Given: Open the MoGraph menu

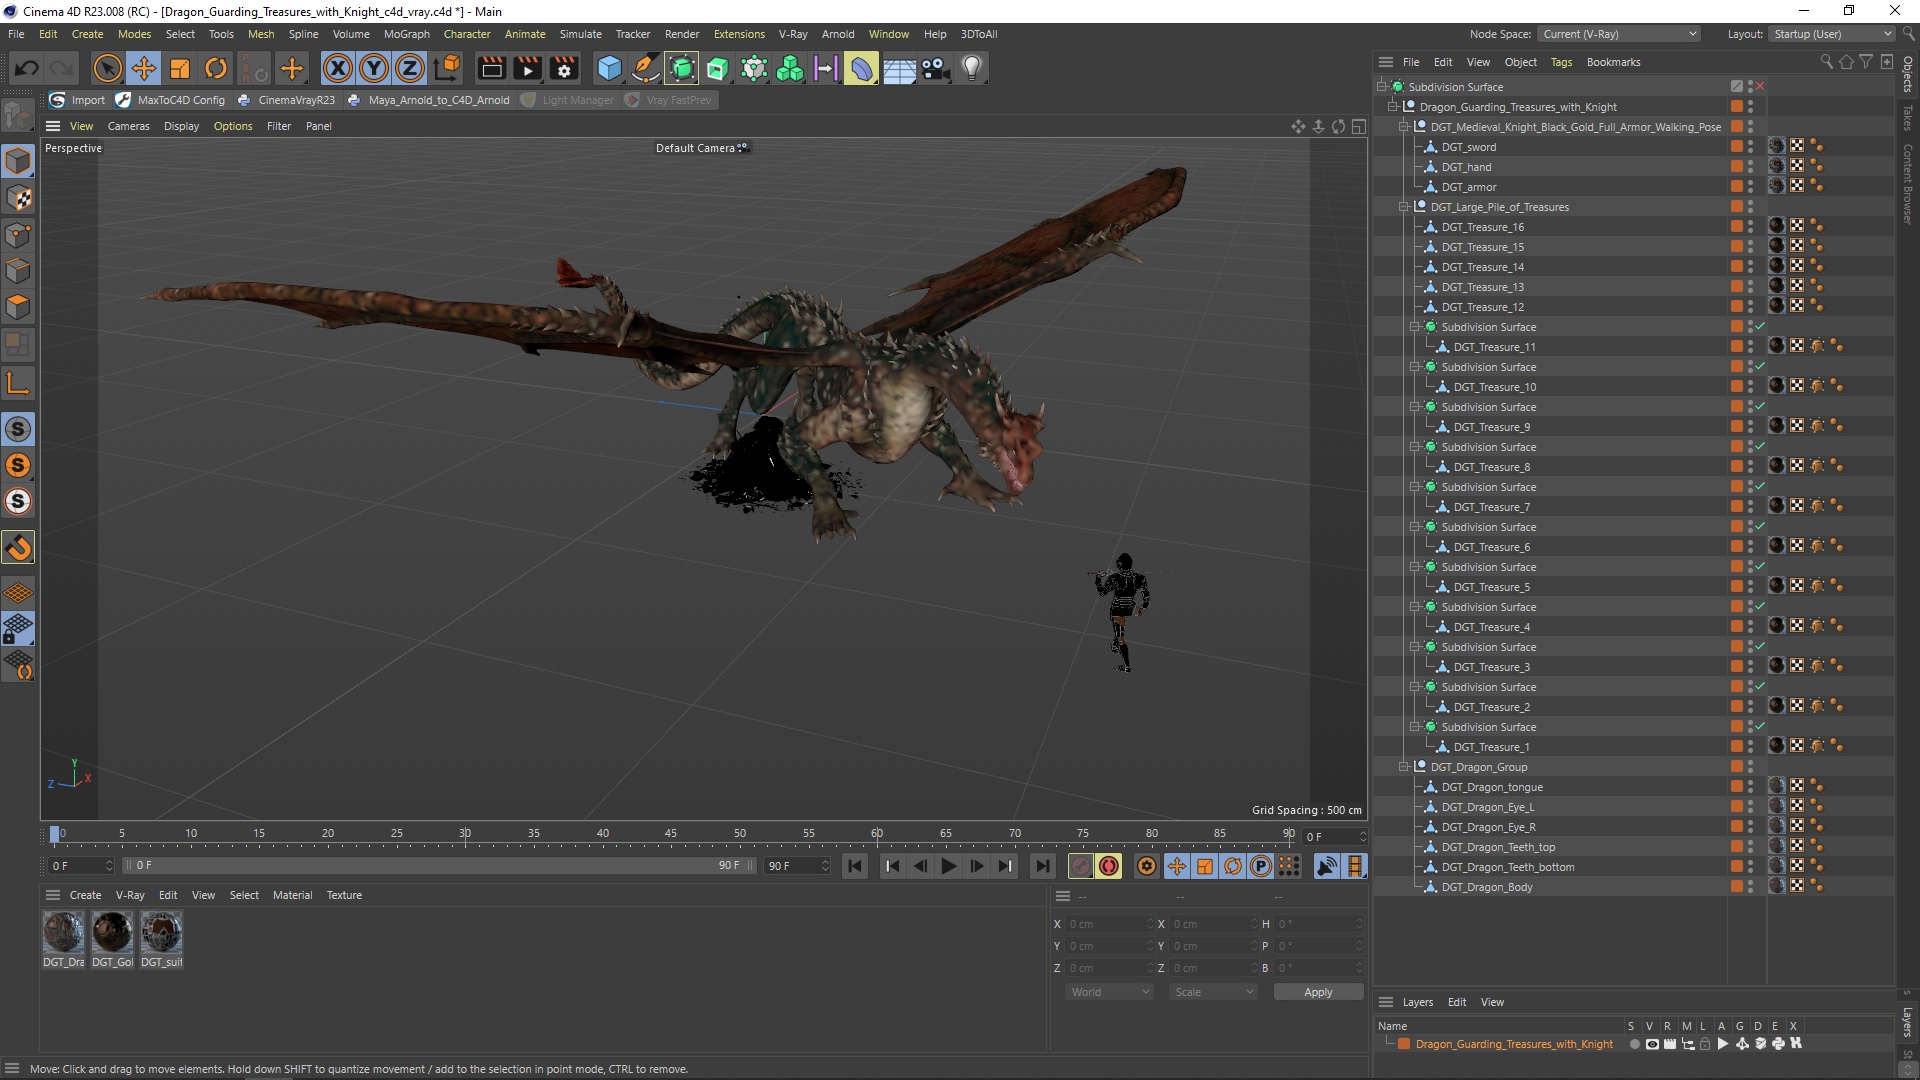Looking at the screenshot, I should pyautogui.click(x=406, y=34).
